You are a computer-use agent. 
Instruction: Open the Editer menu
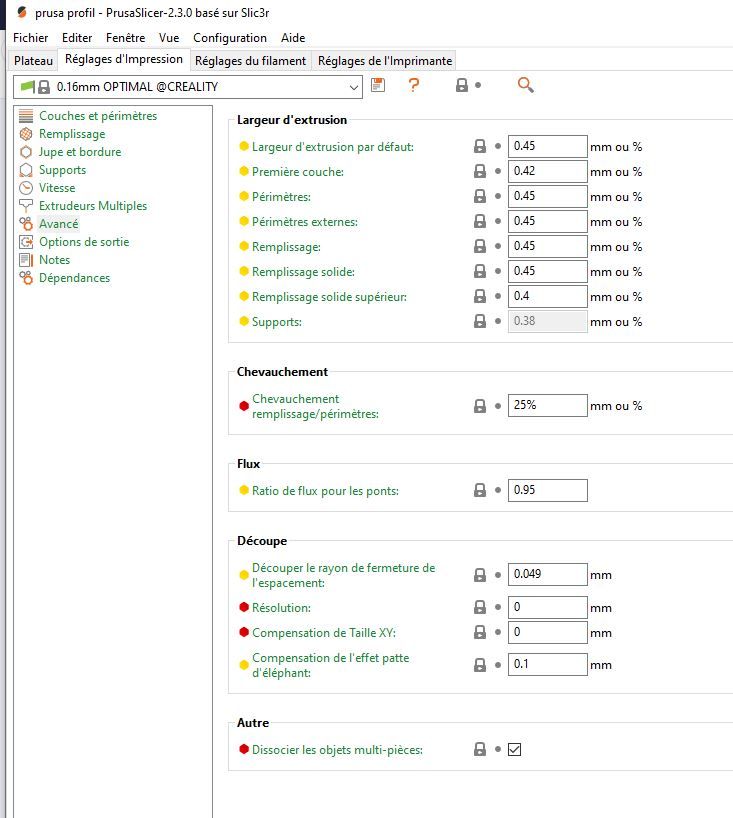point(77,38)
